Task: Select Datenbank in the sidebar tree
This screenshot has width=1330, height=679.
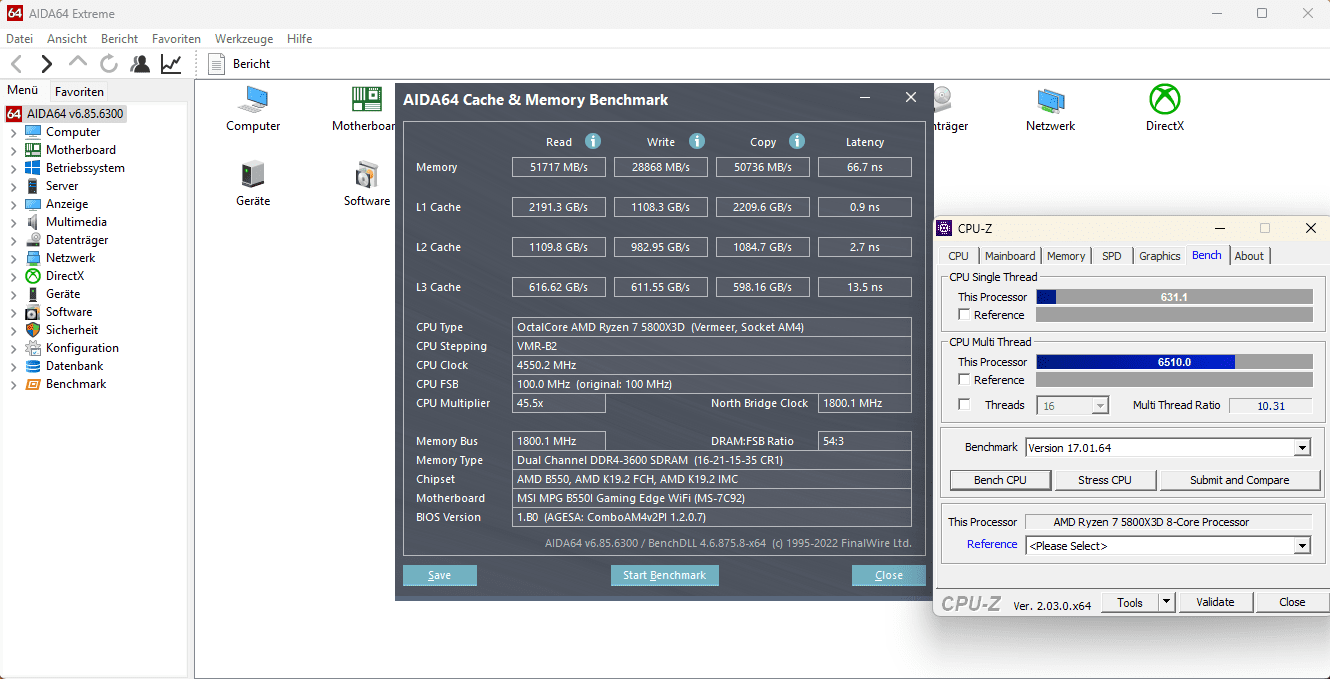Action: 74,366
